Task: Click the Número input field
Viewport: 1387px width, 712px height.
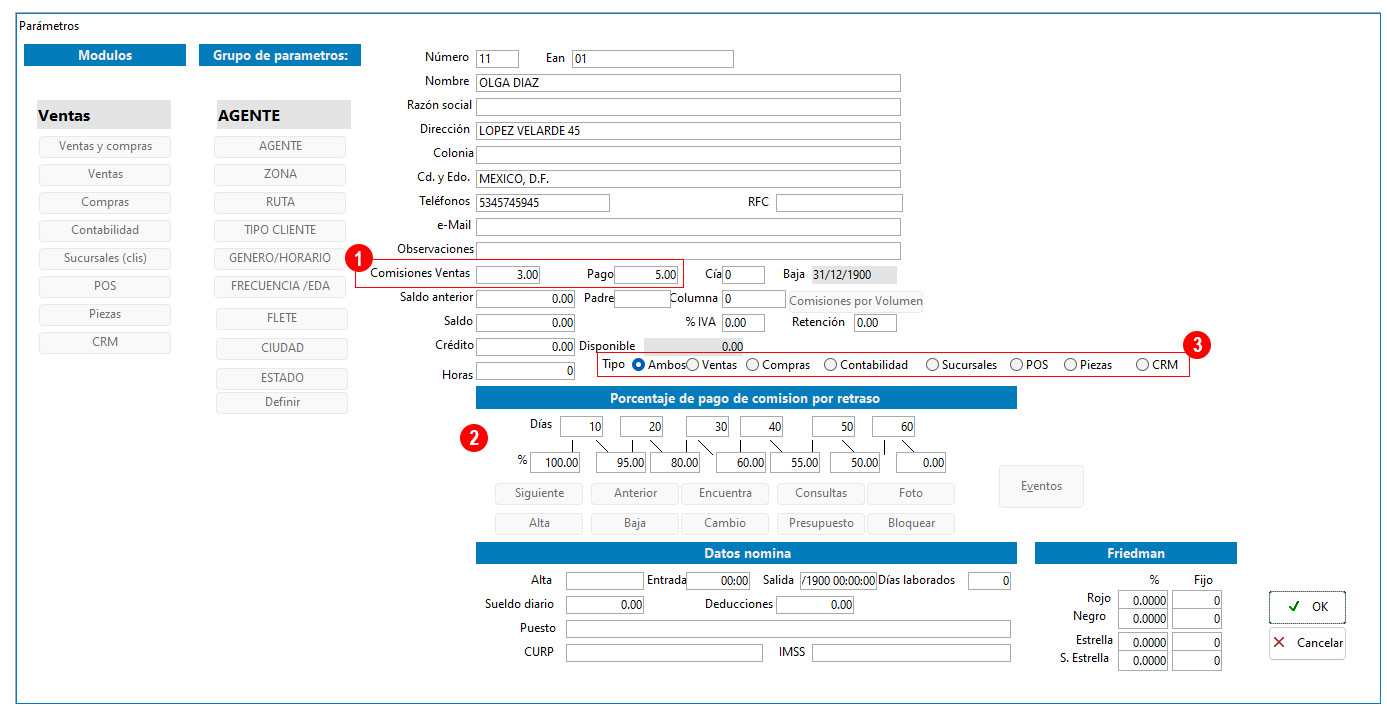Action: 497,59
